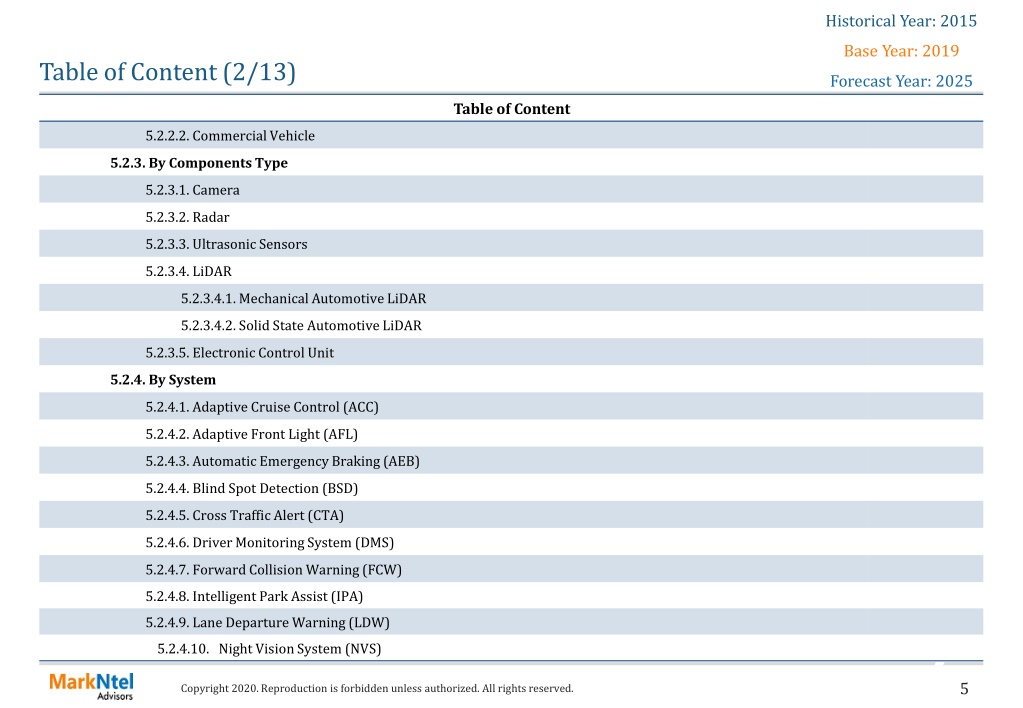Click '5.2.4.8. Intelligent Park Assist (IPA)'
This screenshot has height=708, width=1023.
(254, 596)
